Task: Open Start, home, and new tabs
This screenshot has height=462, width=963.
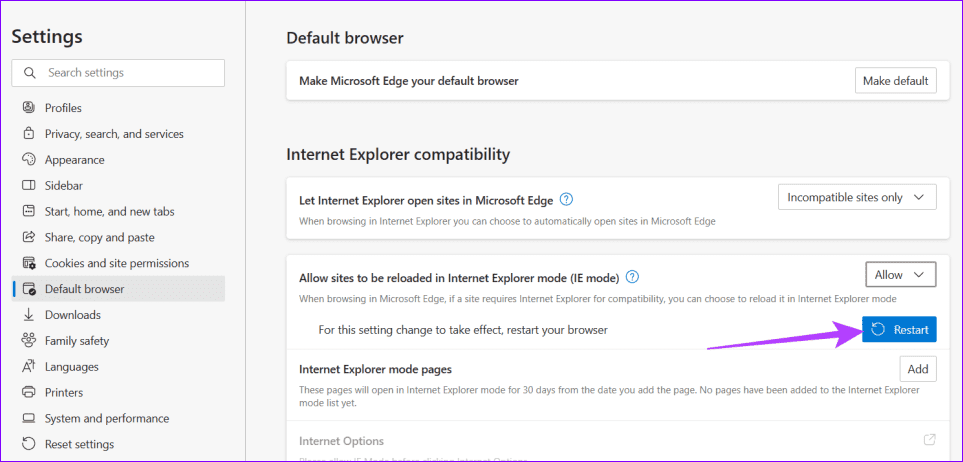Action: click(118, 211)
